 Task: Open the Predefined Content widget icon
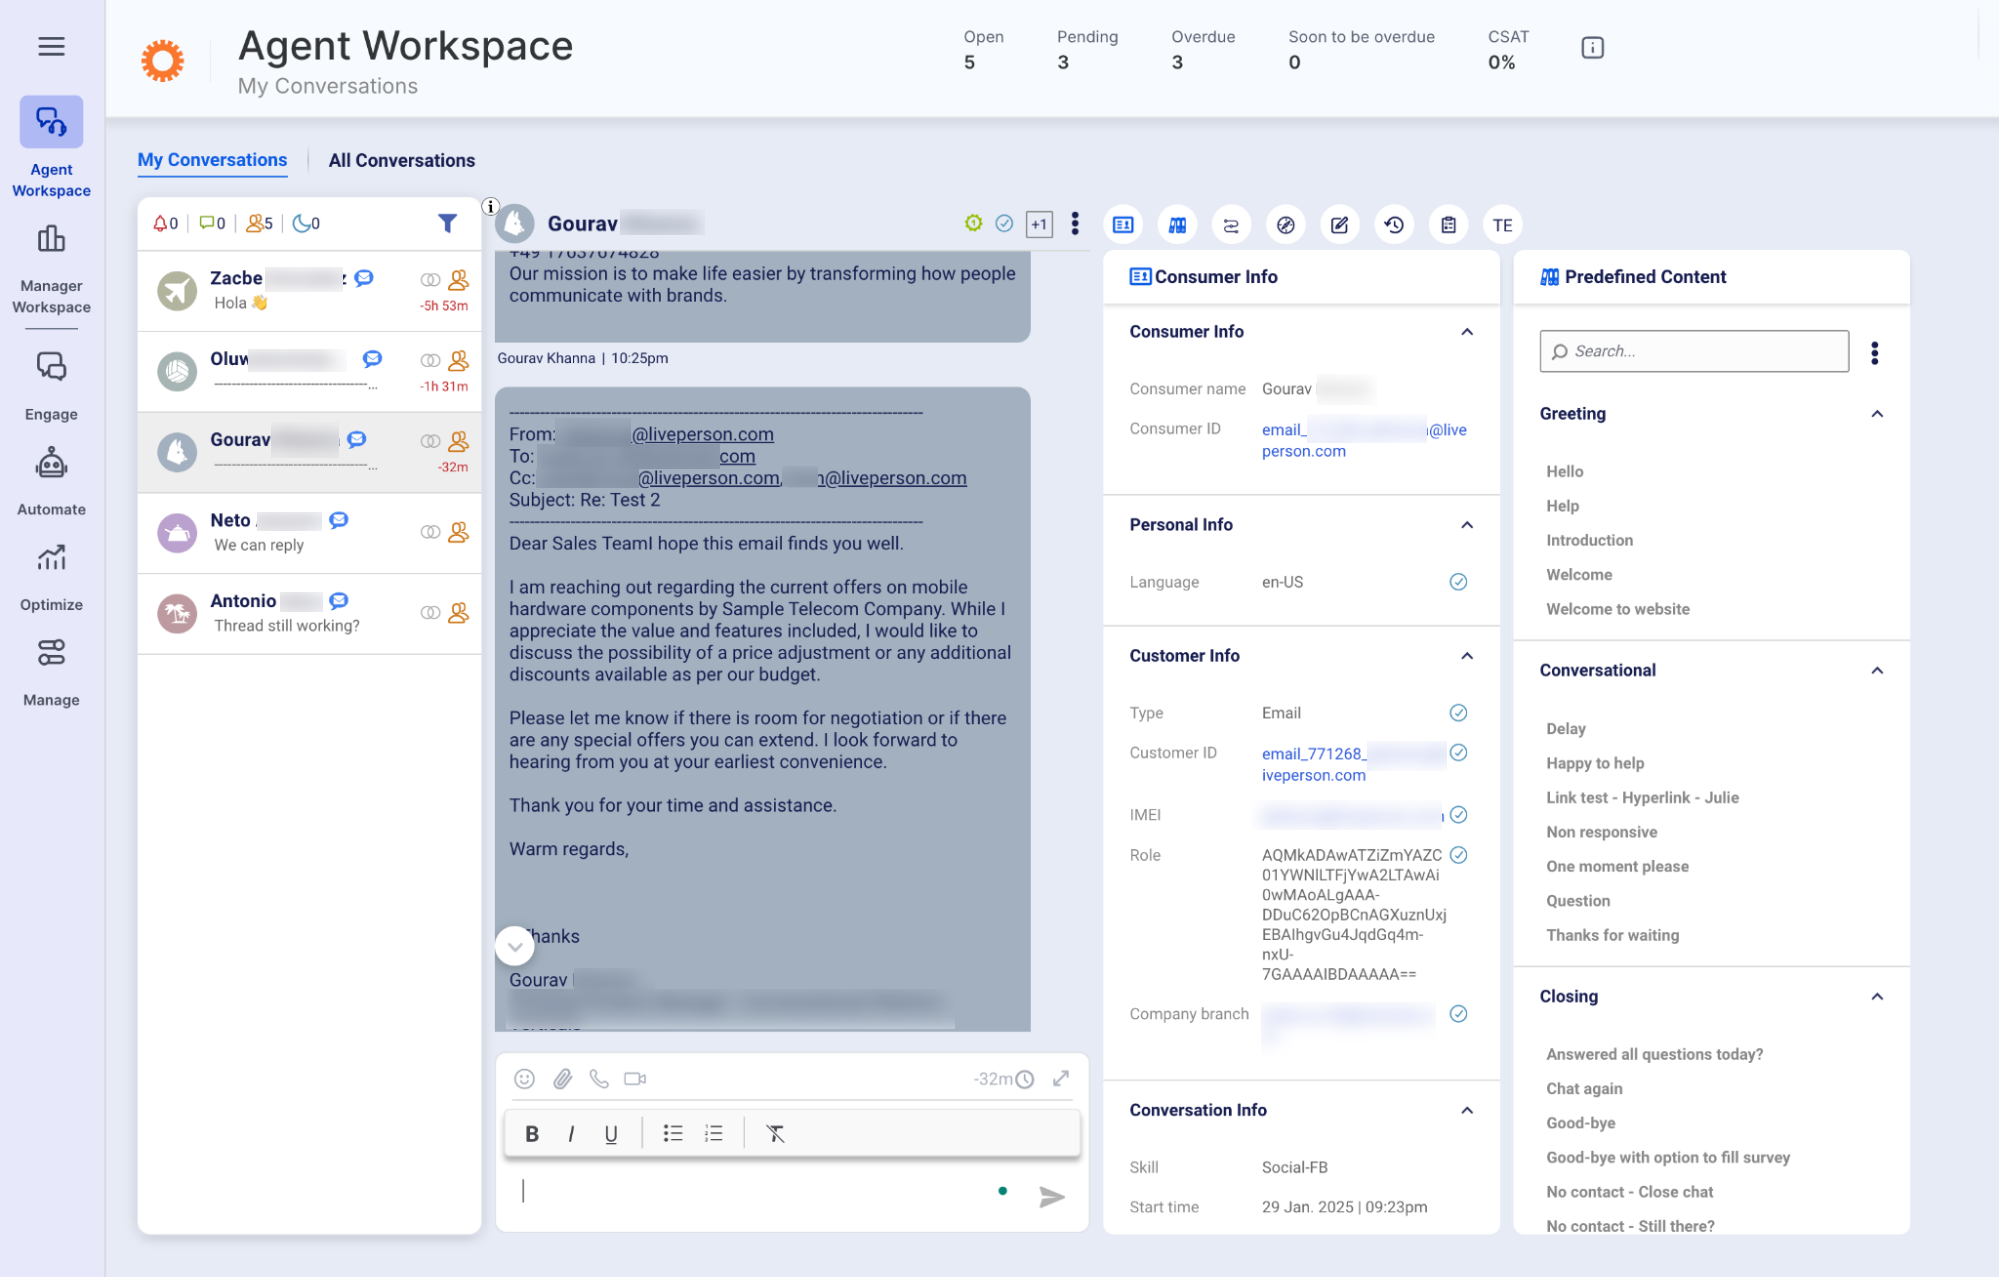tap(1177, 225)
